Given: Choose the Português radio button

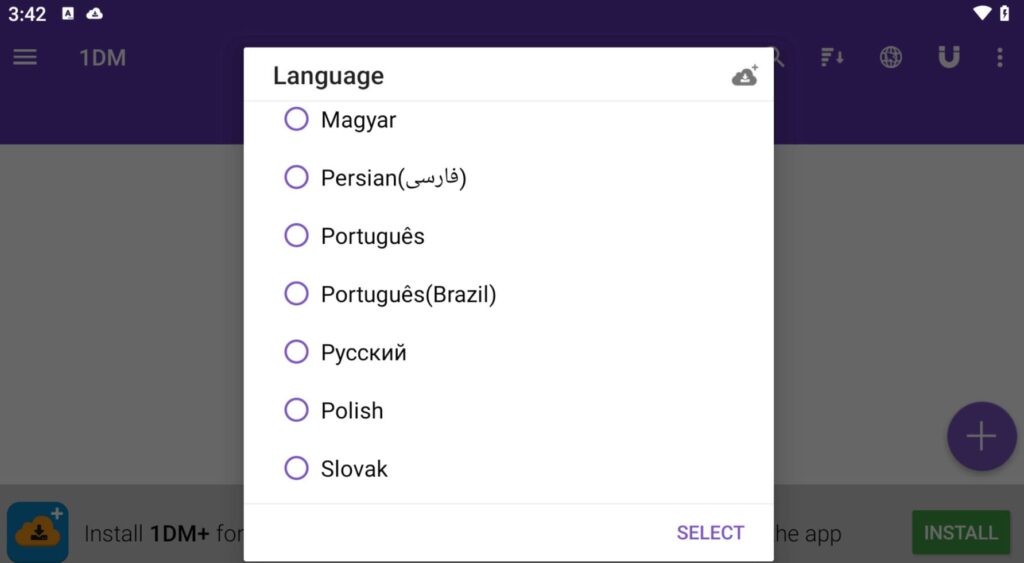Looking at the screenshot, I should coord(296,236).
